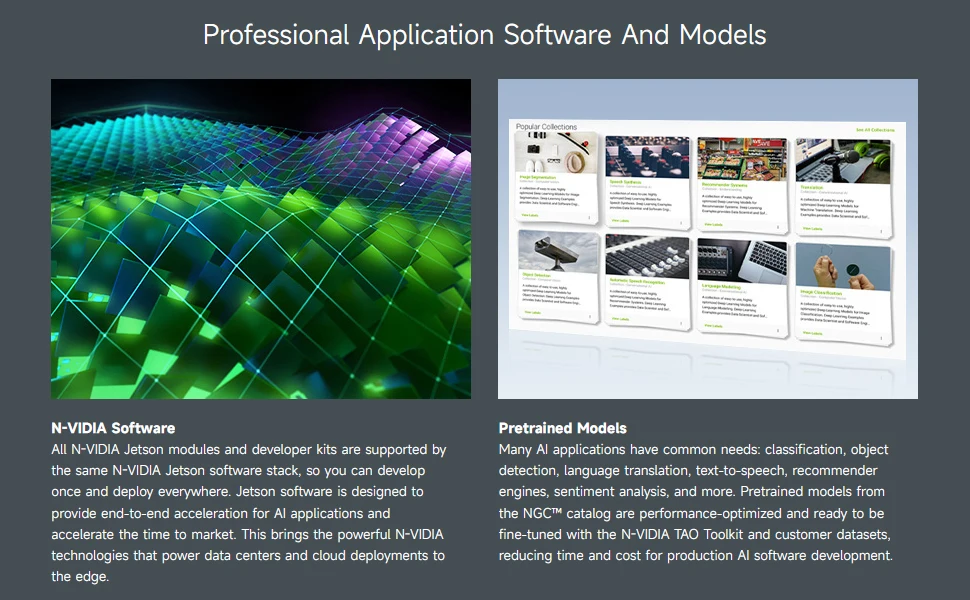
Task: Open the Image Segmentation collection card
Action: tap(557, 178)
